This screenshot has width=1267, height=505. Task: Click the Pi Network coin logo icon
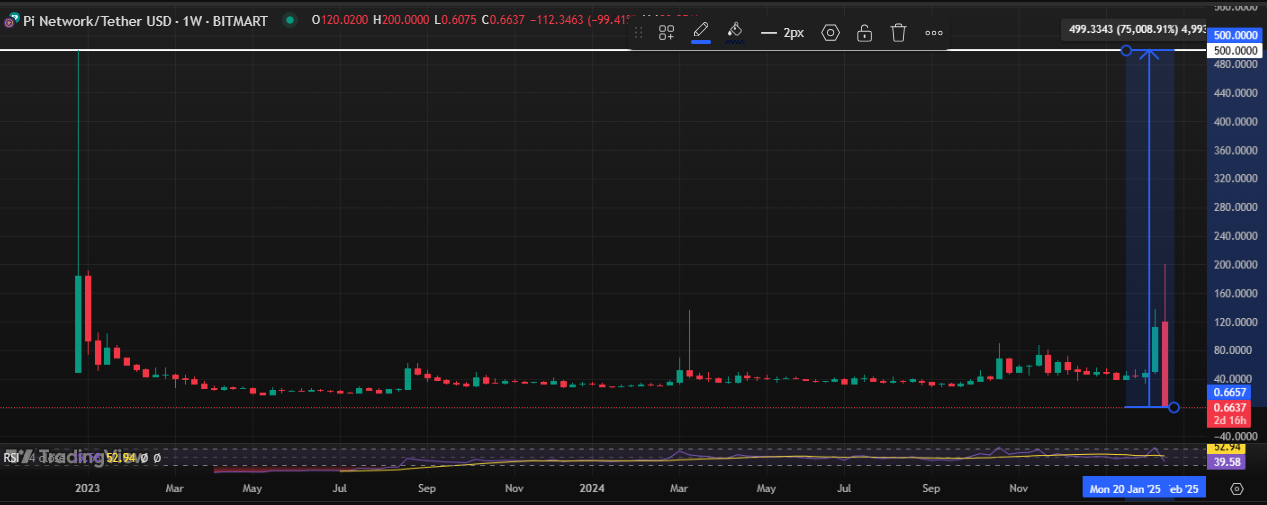point(9,21)
